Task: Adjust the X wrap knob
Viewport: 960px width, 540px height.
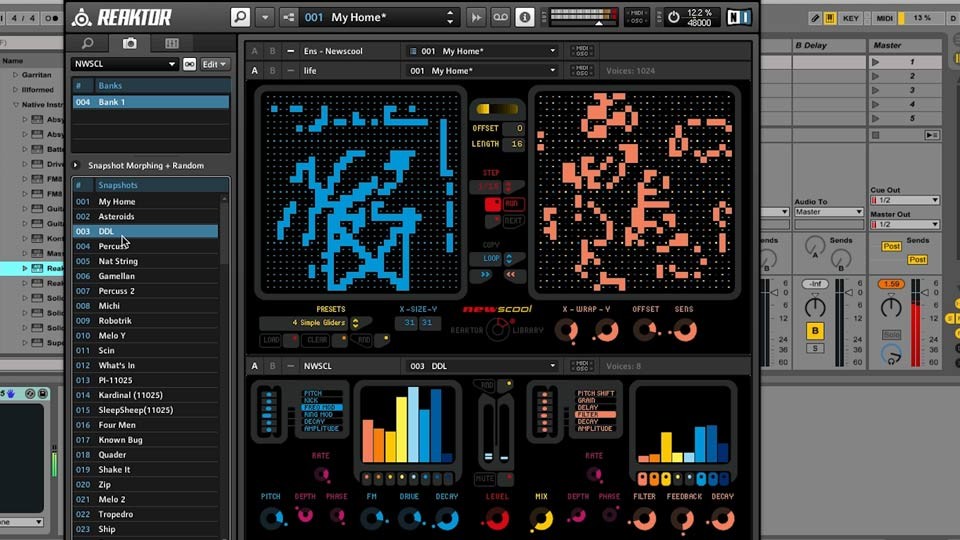Action: (x=567, y=331)
